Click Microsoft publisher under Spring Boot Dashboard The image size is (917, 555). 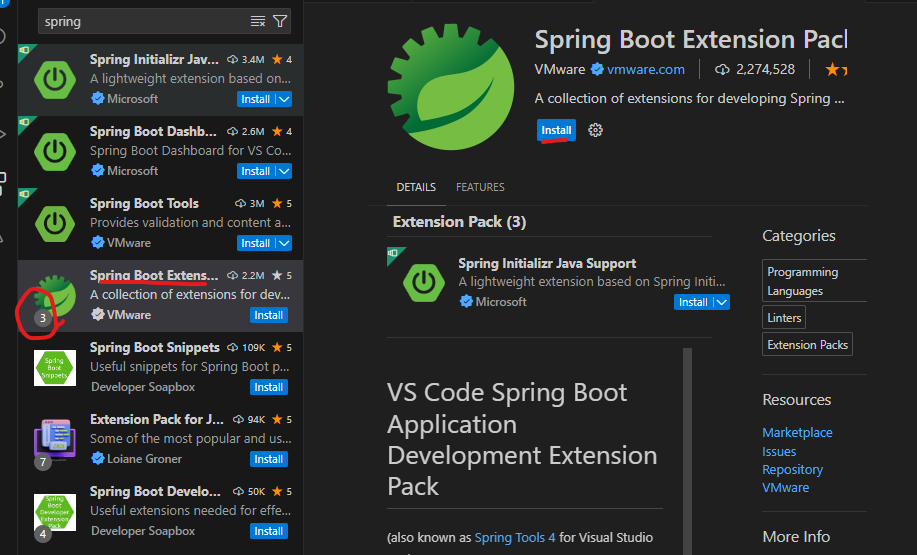(x=133, y=171)
